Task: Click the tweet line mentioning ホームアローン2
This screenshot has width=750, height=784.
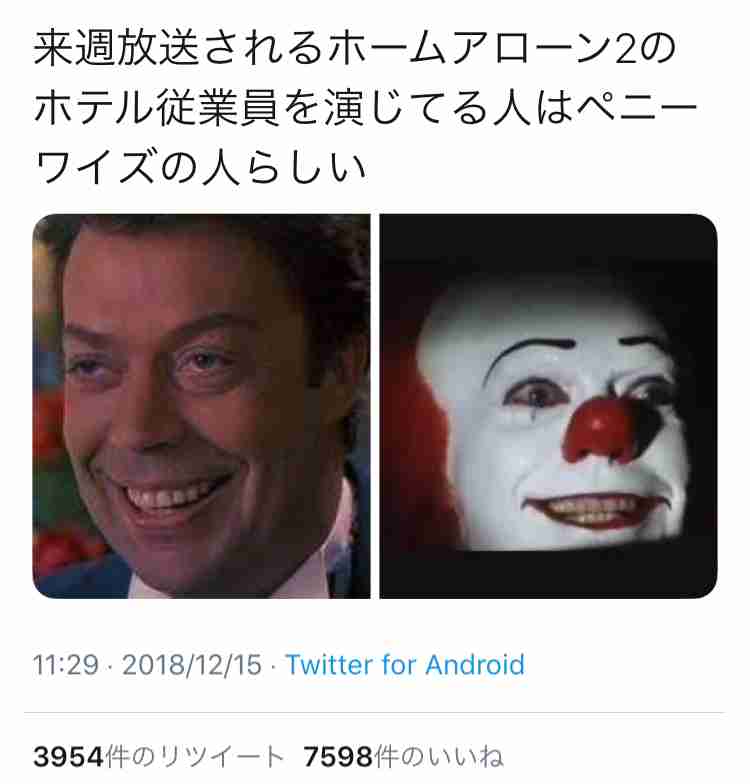Action: coord(354,48)
